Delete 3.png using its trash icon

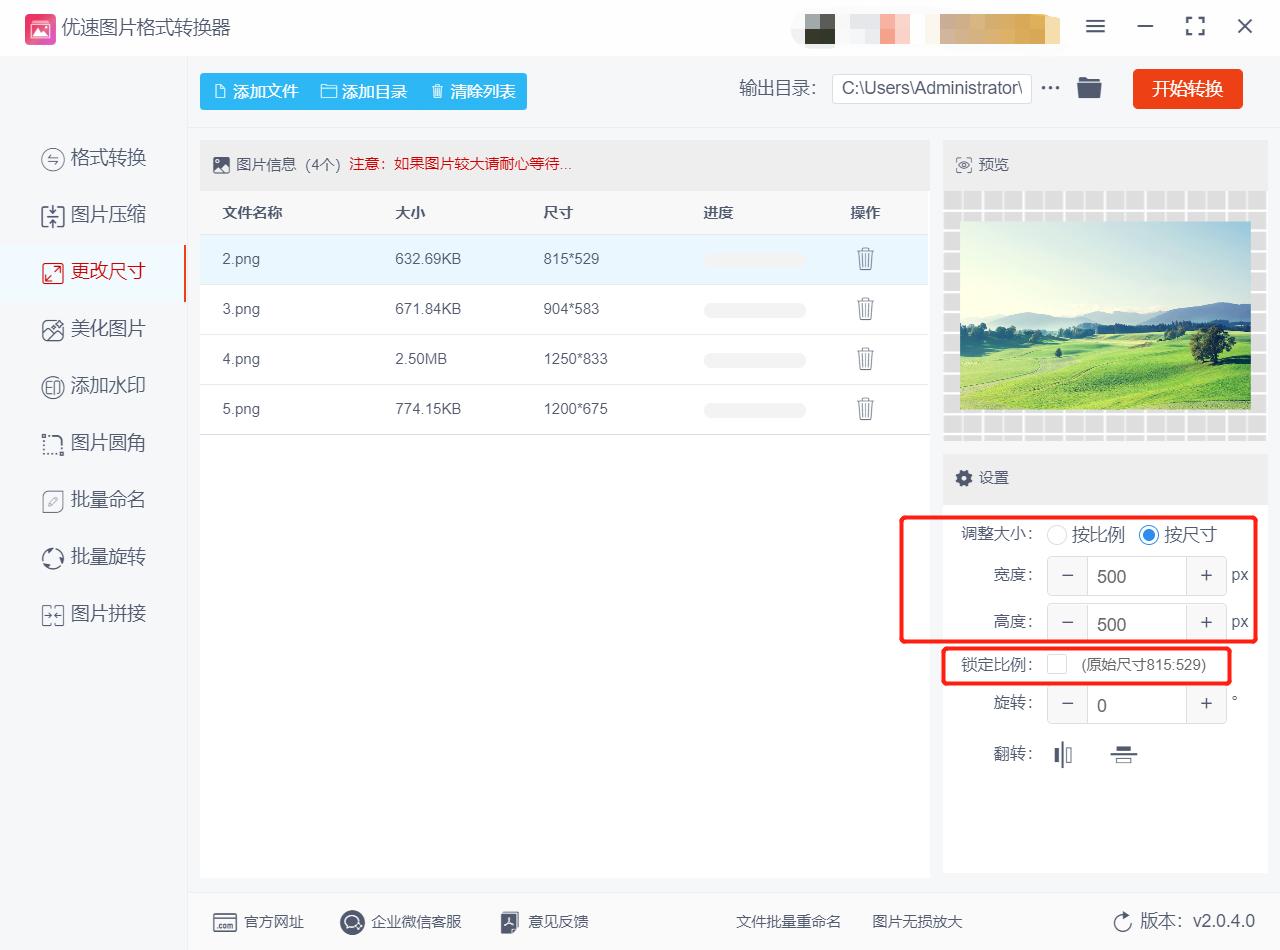coord(864,309)
